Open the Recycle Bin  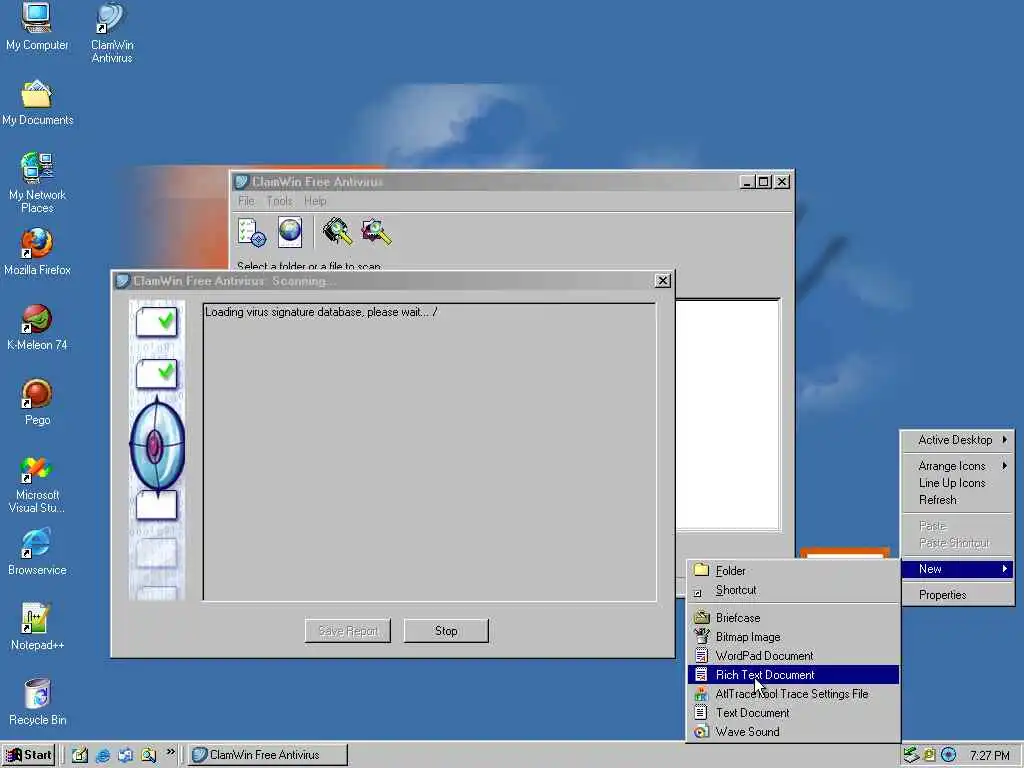[37, 702]
